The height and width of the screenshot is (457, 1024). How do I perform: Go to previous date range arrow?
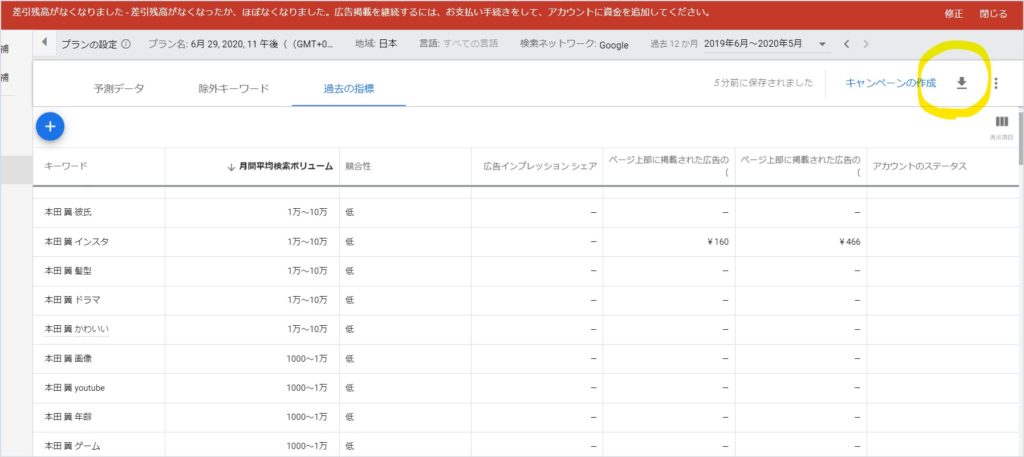point(846,44)
